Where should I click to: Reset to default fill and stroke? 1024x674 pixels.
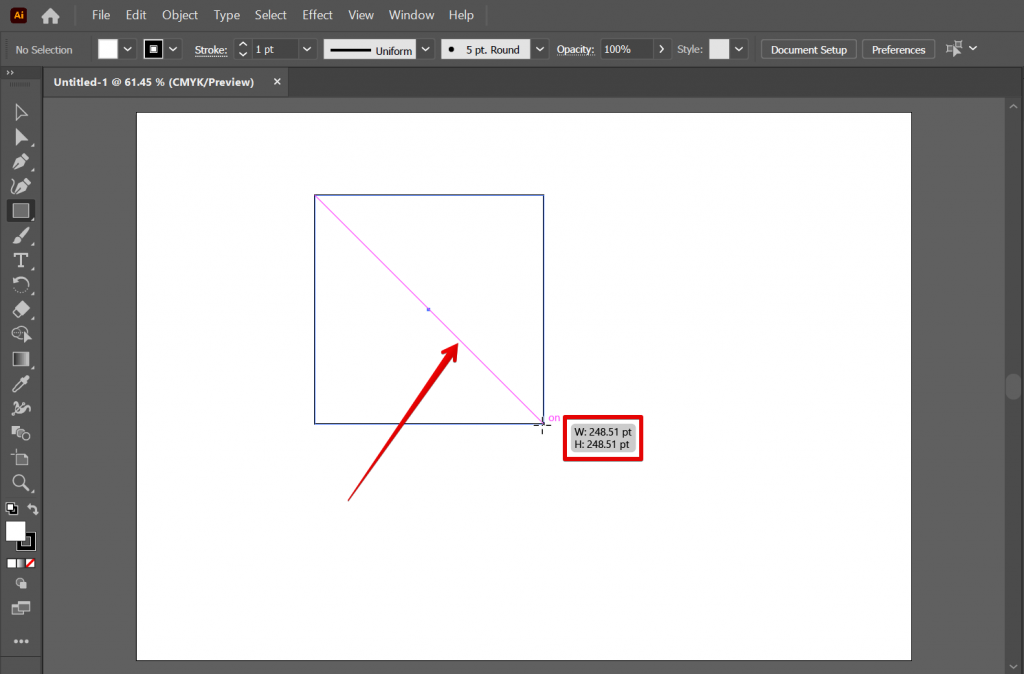click(11, 509)
